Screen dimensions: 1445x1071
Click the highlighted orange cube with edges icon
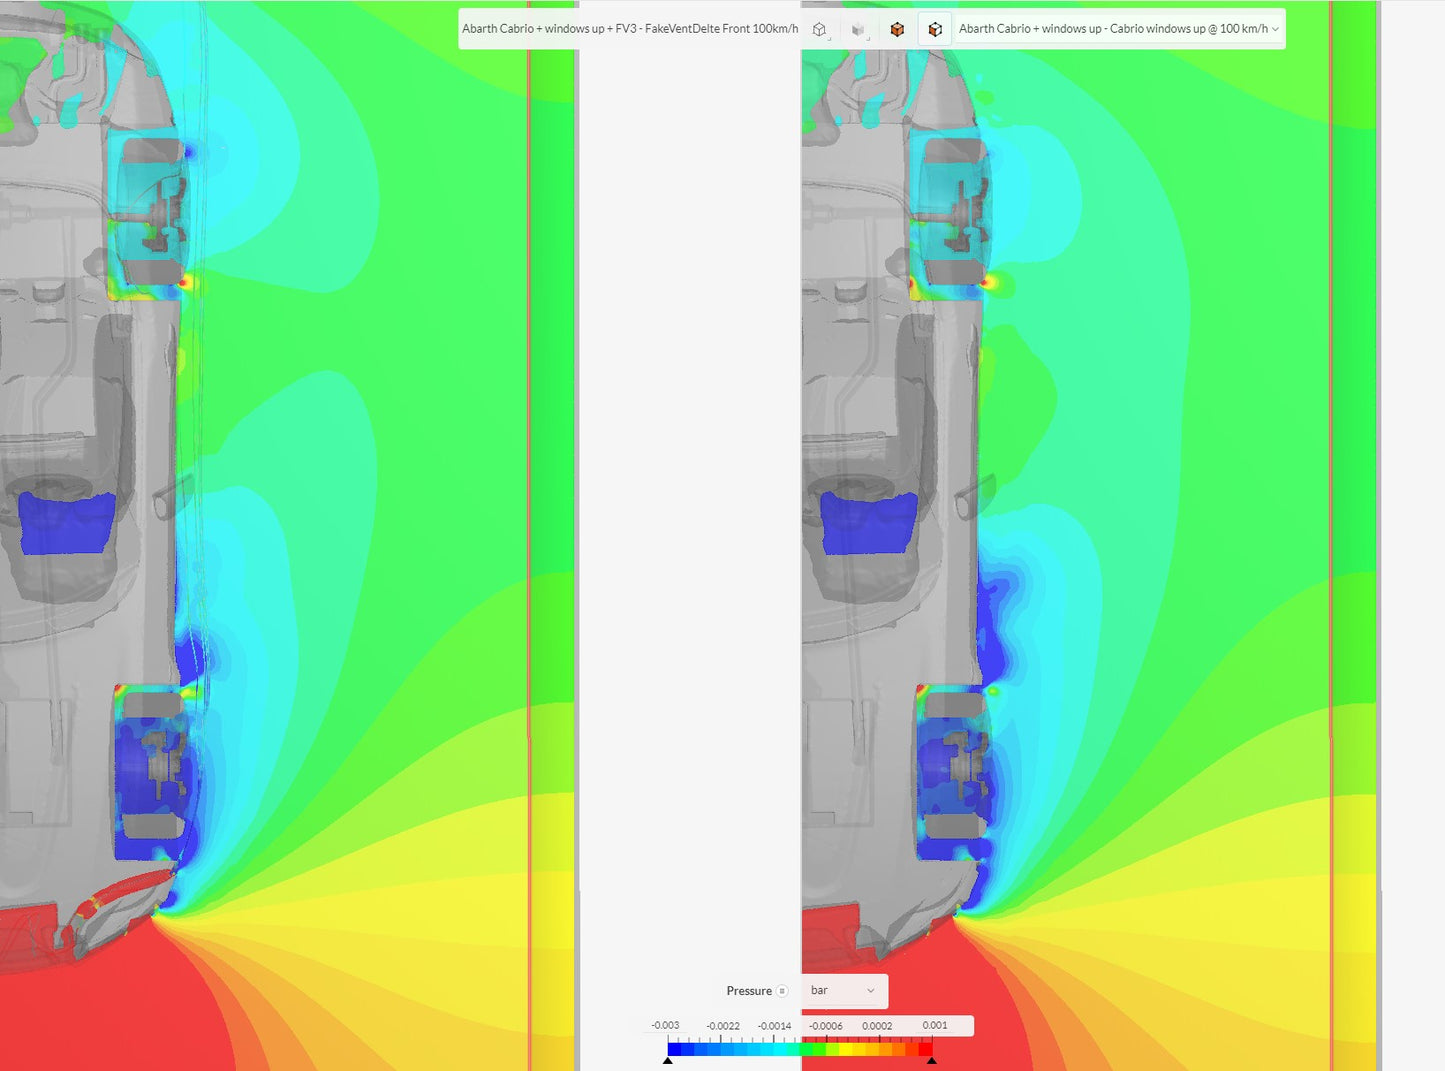(x=935, y=29)
